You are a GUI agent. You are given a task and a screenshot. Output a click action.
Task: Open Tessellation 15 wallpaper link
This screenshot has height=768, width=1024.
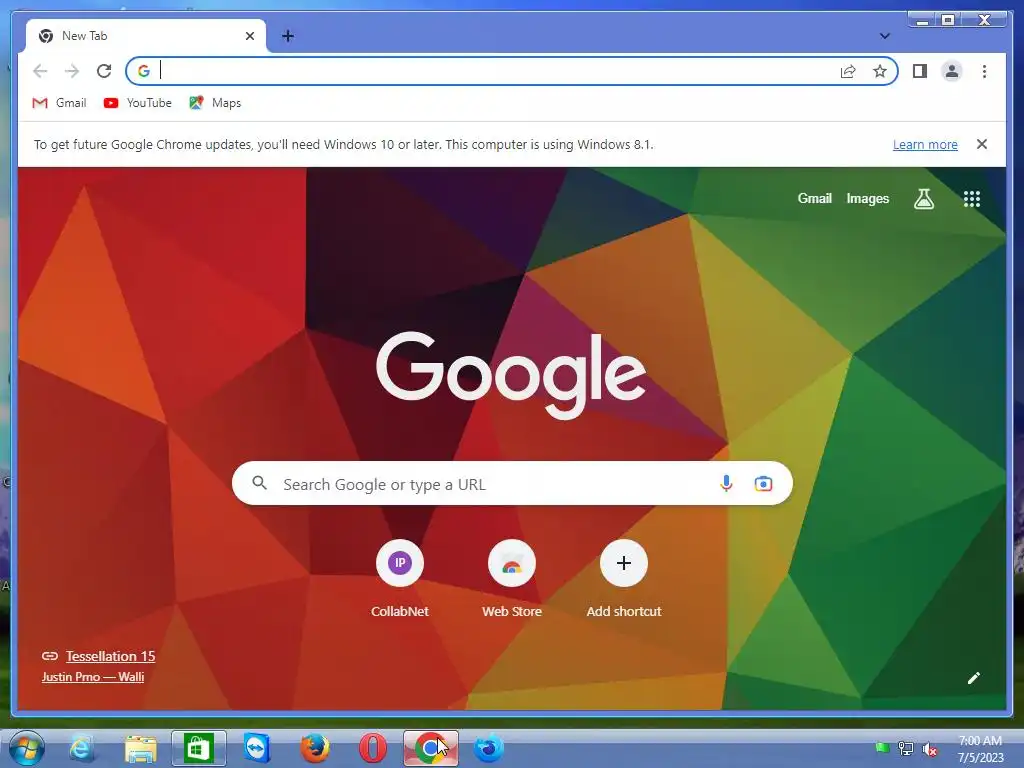coord(110,656)
